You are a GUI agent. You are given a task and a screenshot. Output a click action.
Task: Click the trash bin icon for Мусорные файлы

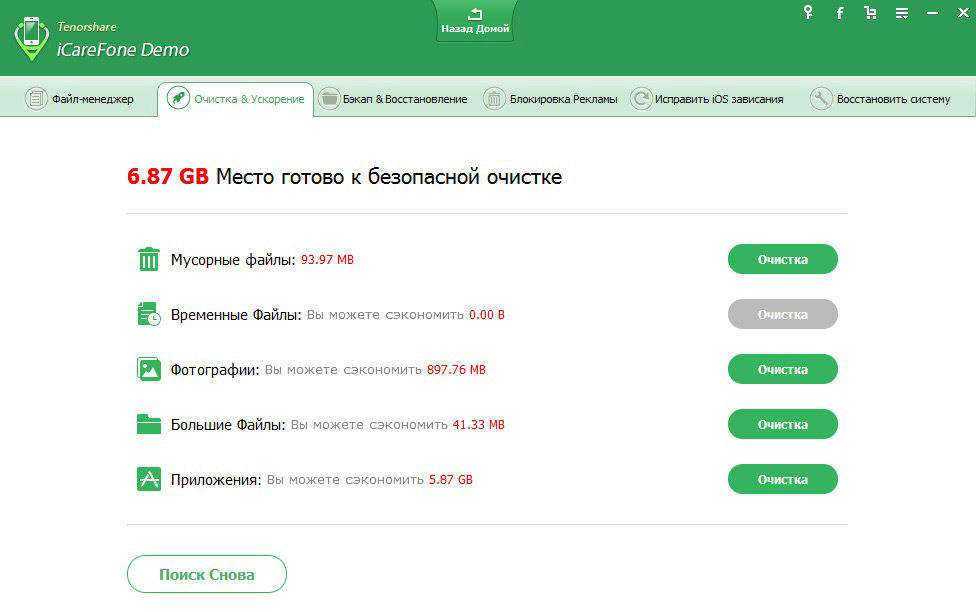pos(149,260)
